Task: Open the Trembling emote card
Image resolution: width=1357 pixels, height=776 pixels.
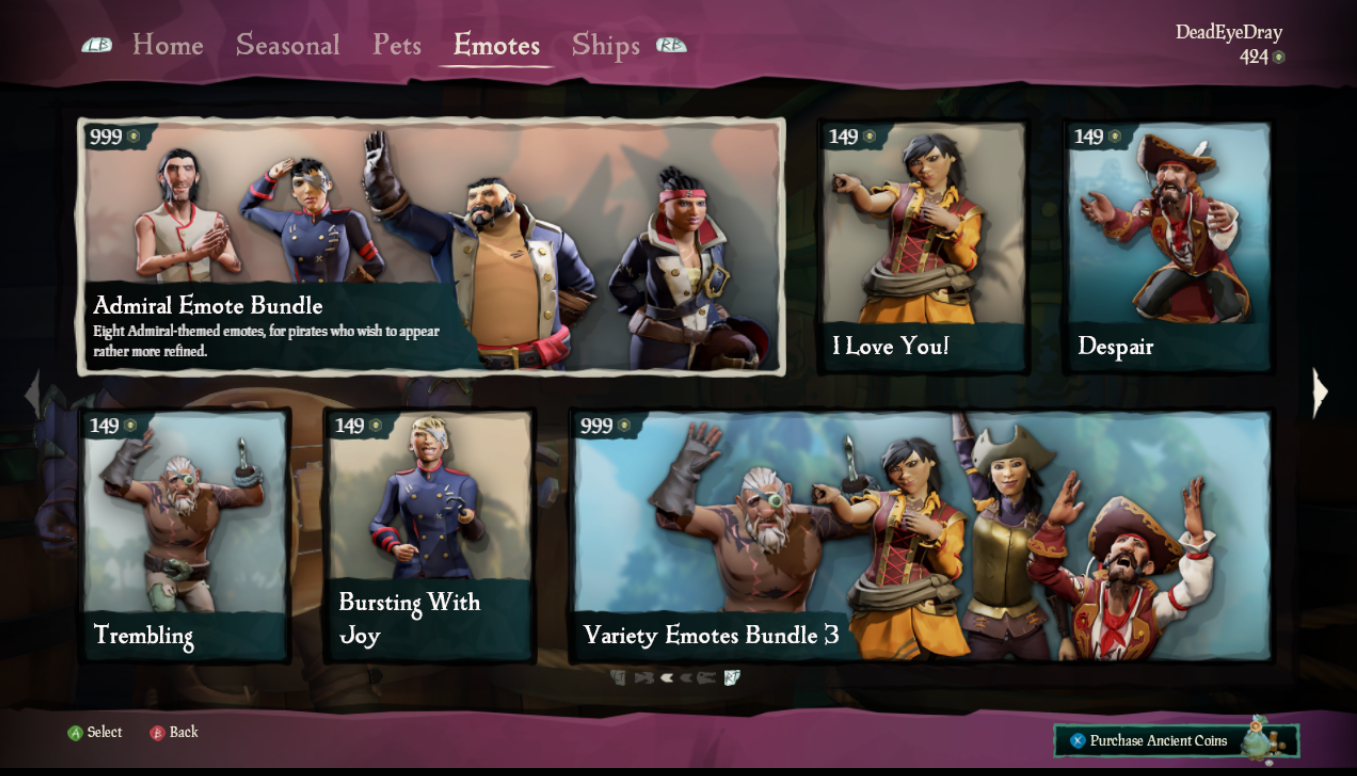Action: 185,535
